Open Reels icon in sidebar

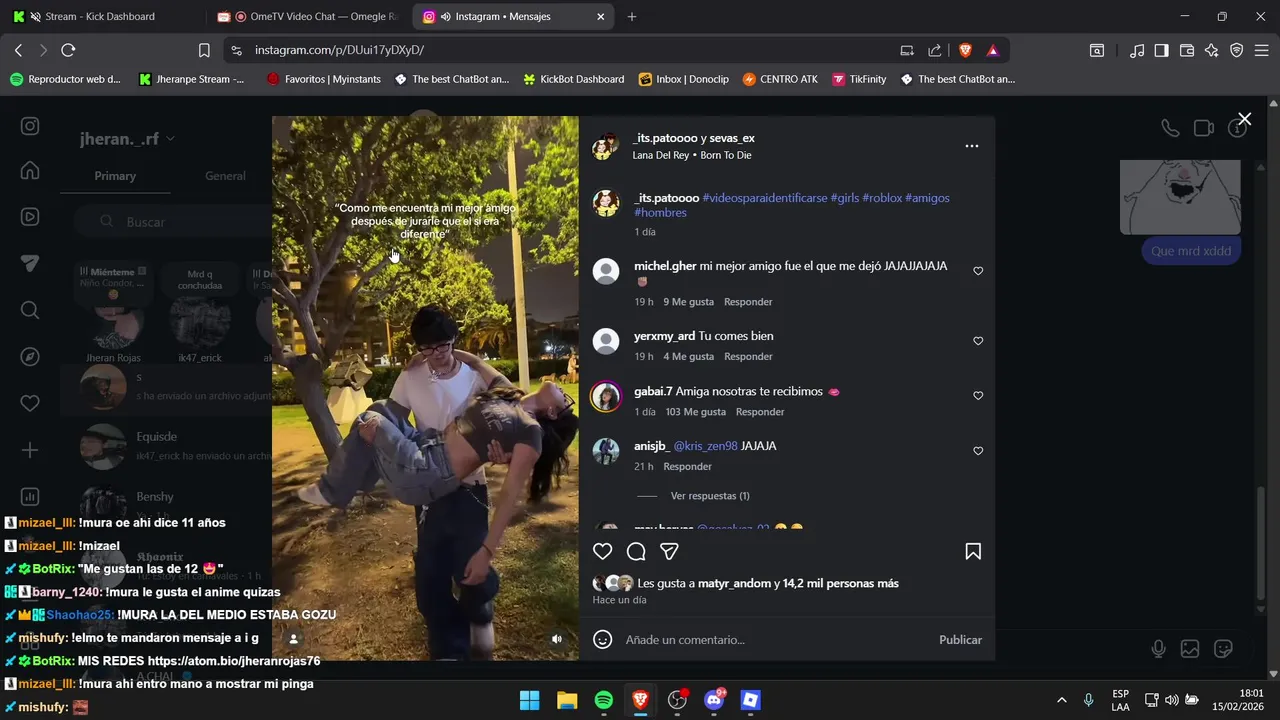pos(30,217)
